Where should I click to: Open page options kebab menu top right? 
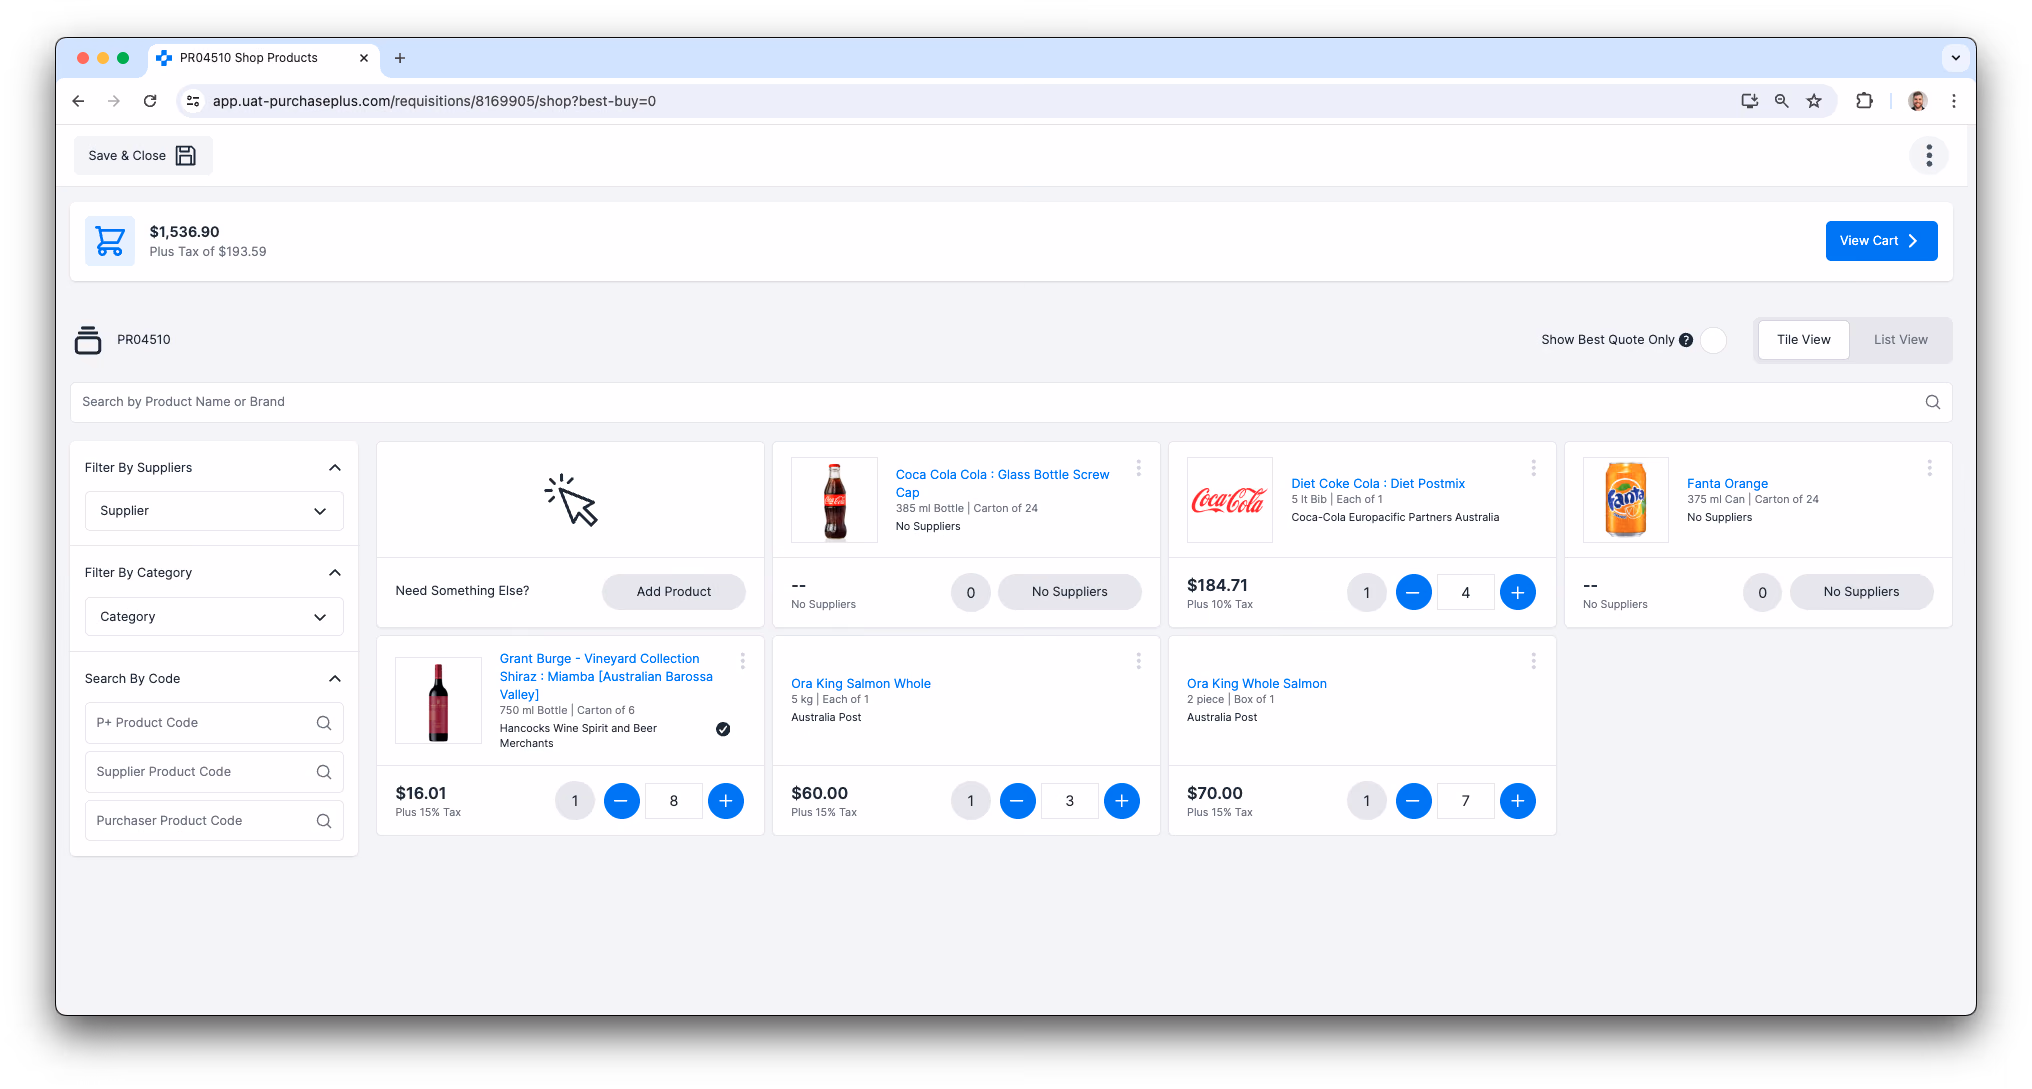click(1929, 155)
